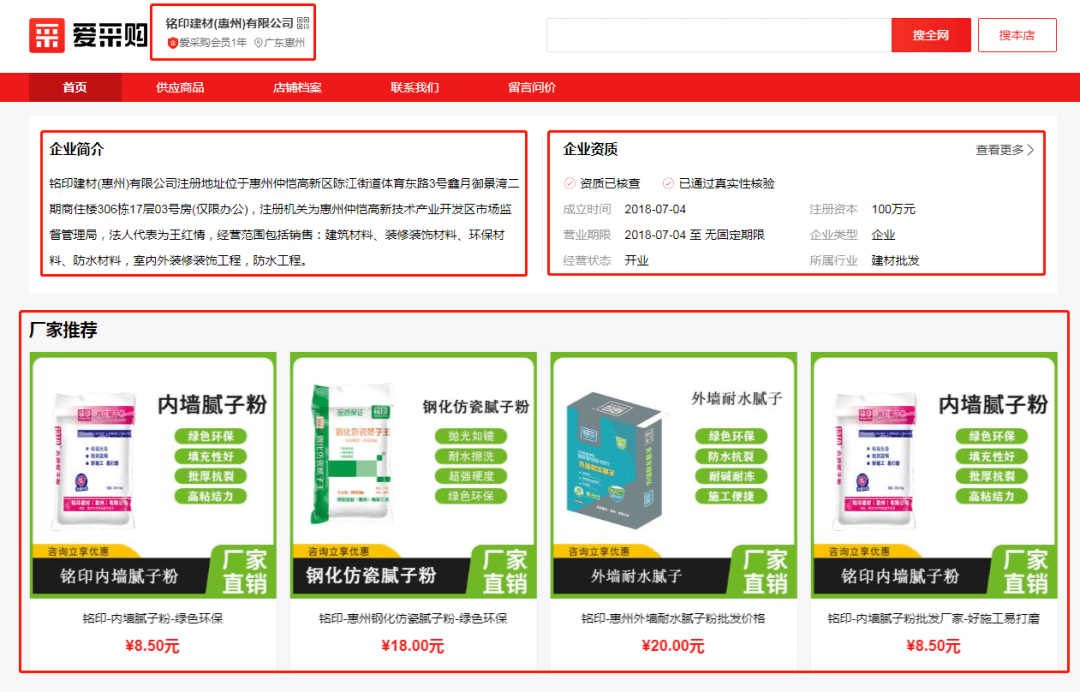The width and height of the screenshot is (1080, 692).
Task: Click the 爱采购会员1年 text
Action: [x=213, y=43]
